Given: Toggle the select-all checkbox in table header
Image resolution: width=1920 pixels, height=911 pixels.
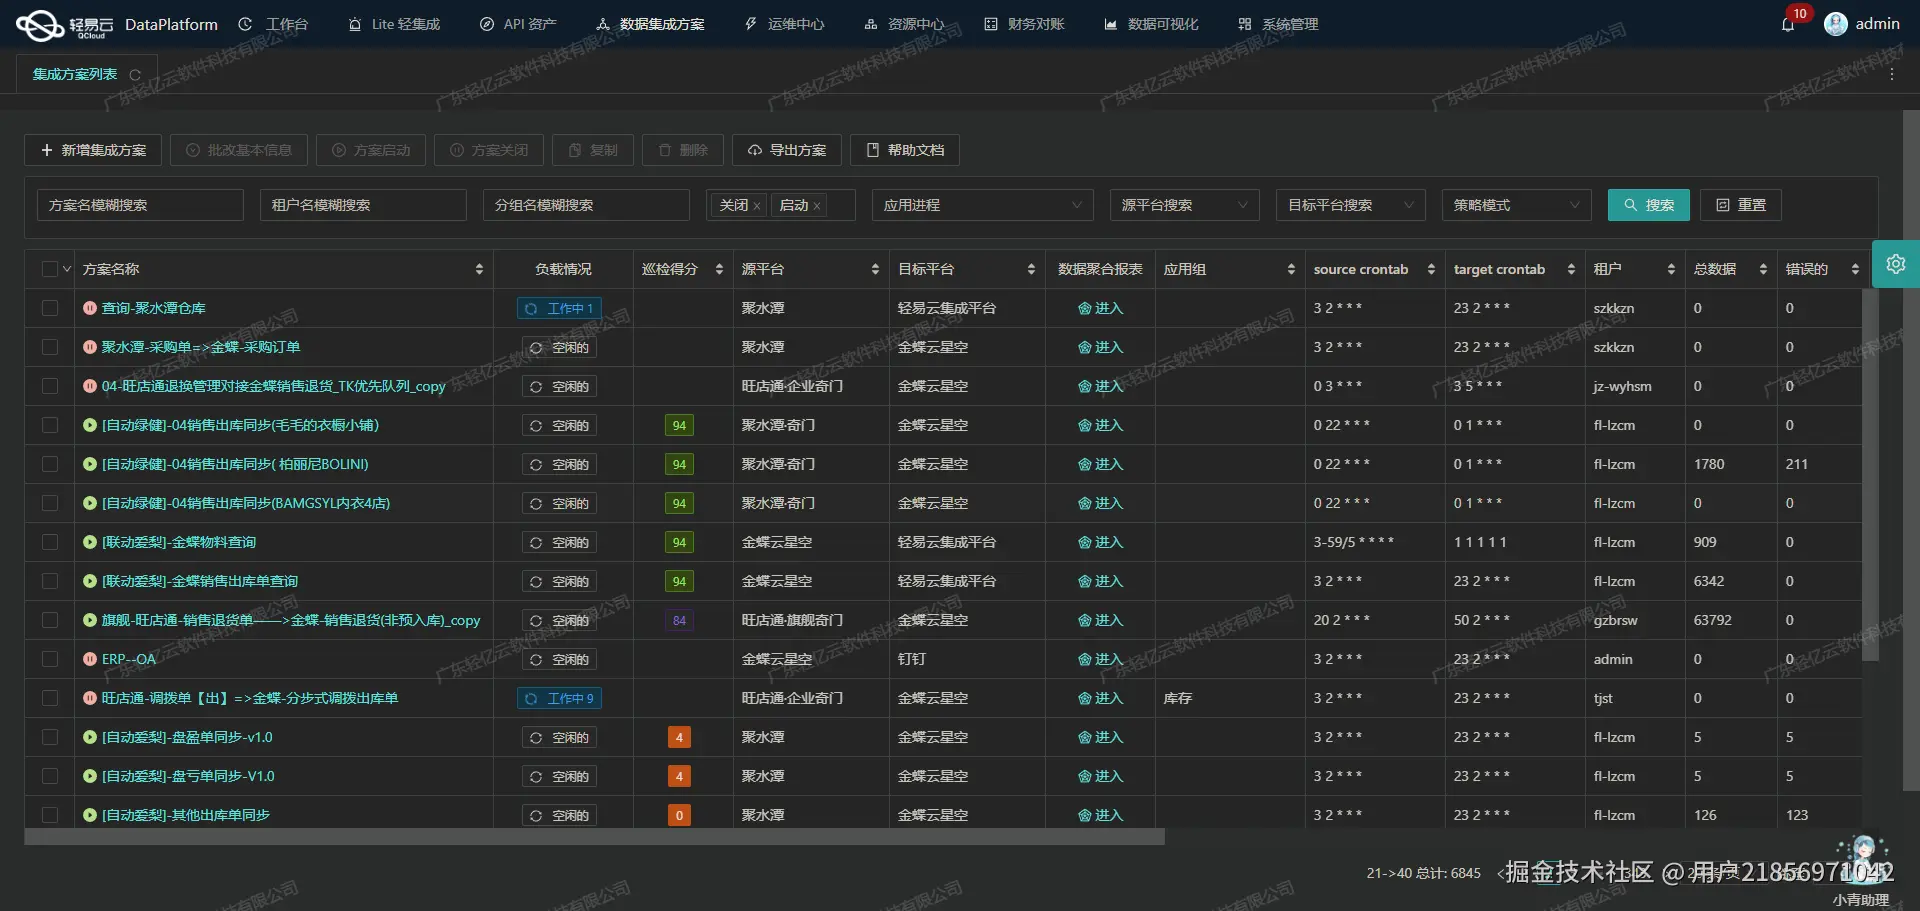Looking at the screenshot, I should 50,268.
